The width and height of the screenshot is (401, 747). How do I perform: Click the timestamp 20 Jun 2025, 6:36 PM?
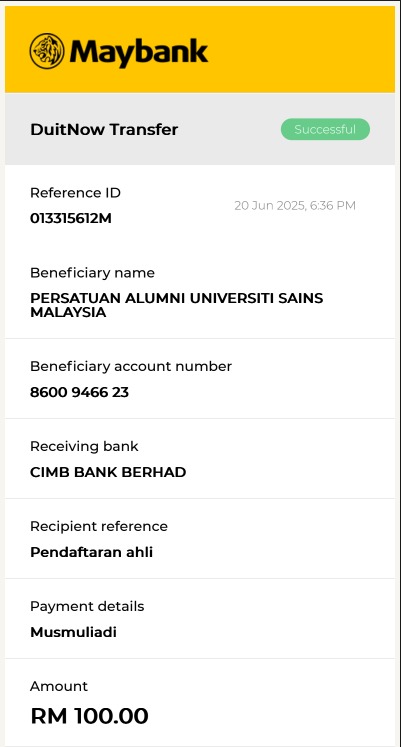coord(295,206)
